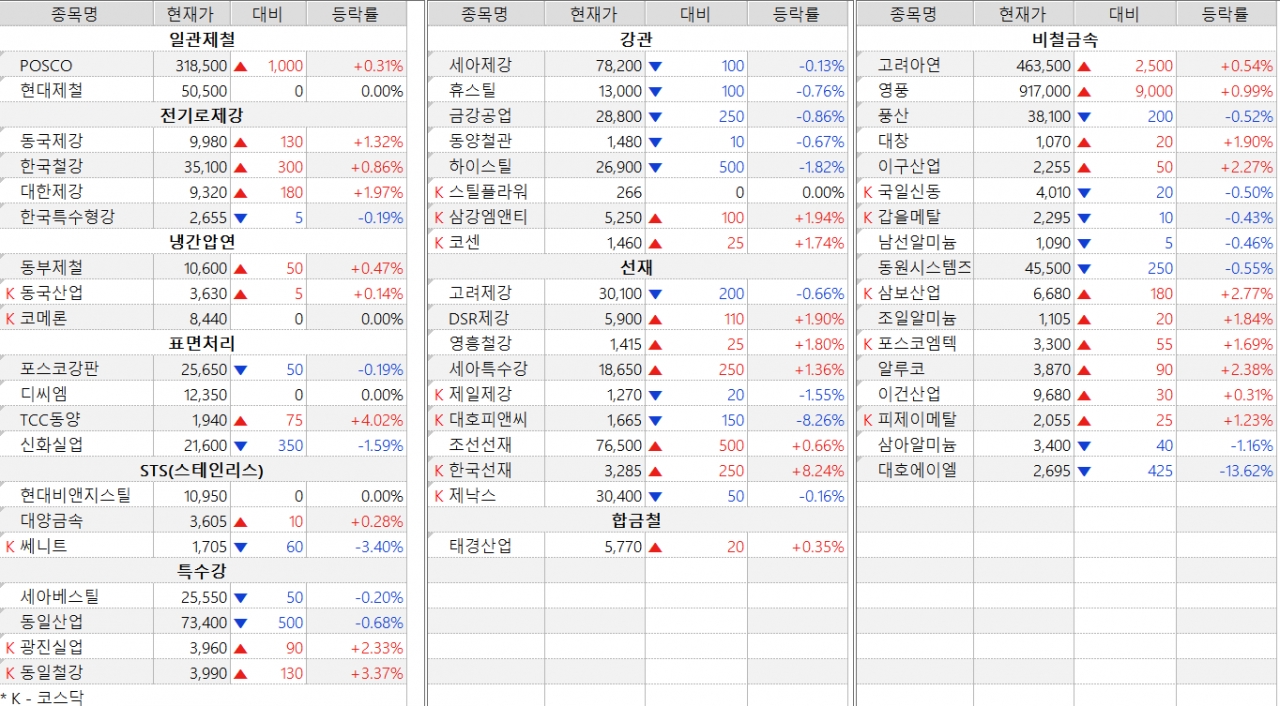This screenshot has height=706, width=1280.
Task: Click the K marker next to 스틸플라워
Action: coord(438,192)
